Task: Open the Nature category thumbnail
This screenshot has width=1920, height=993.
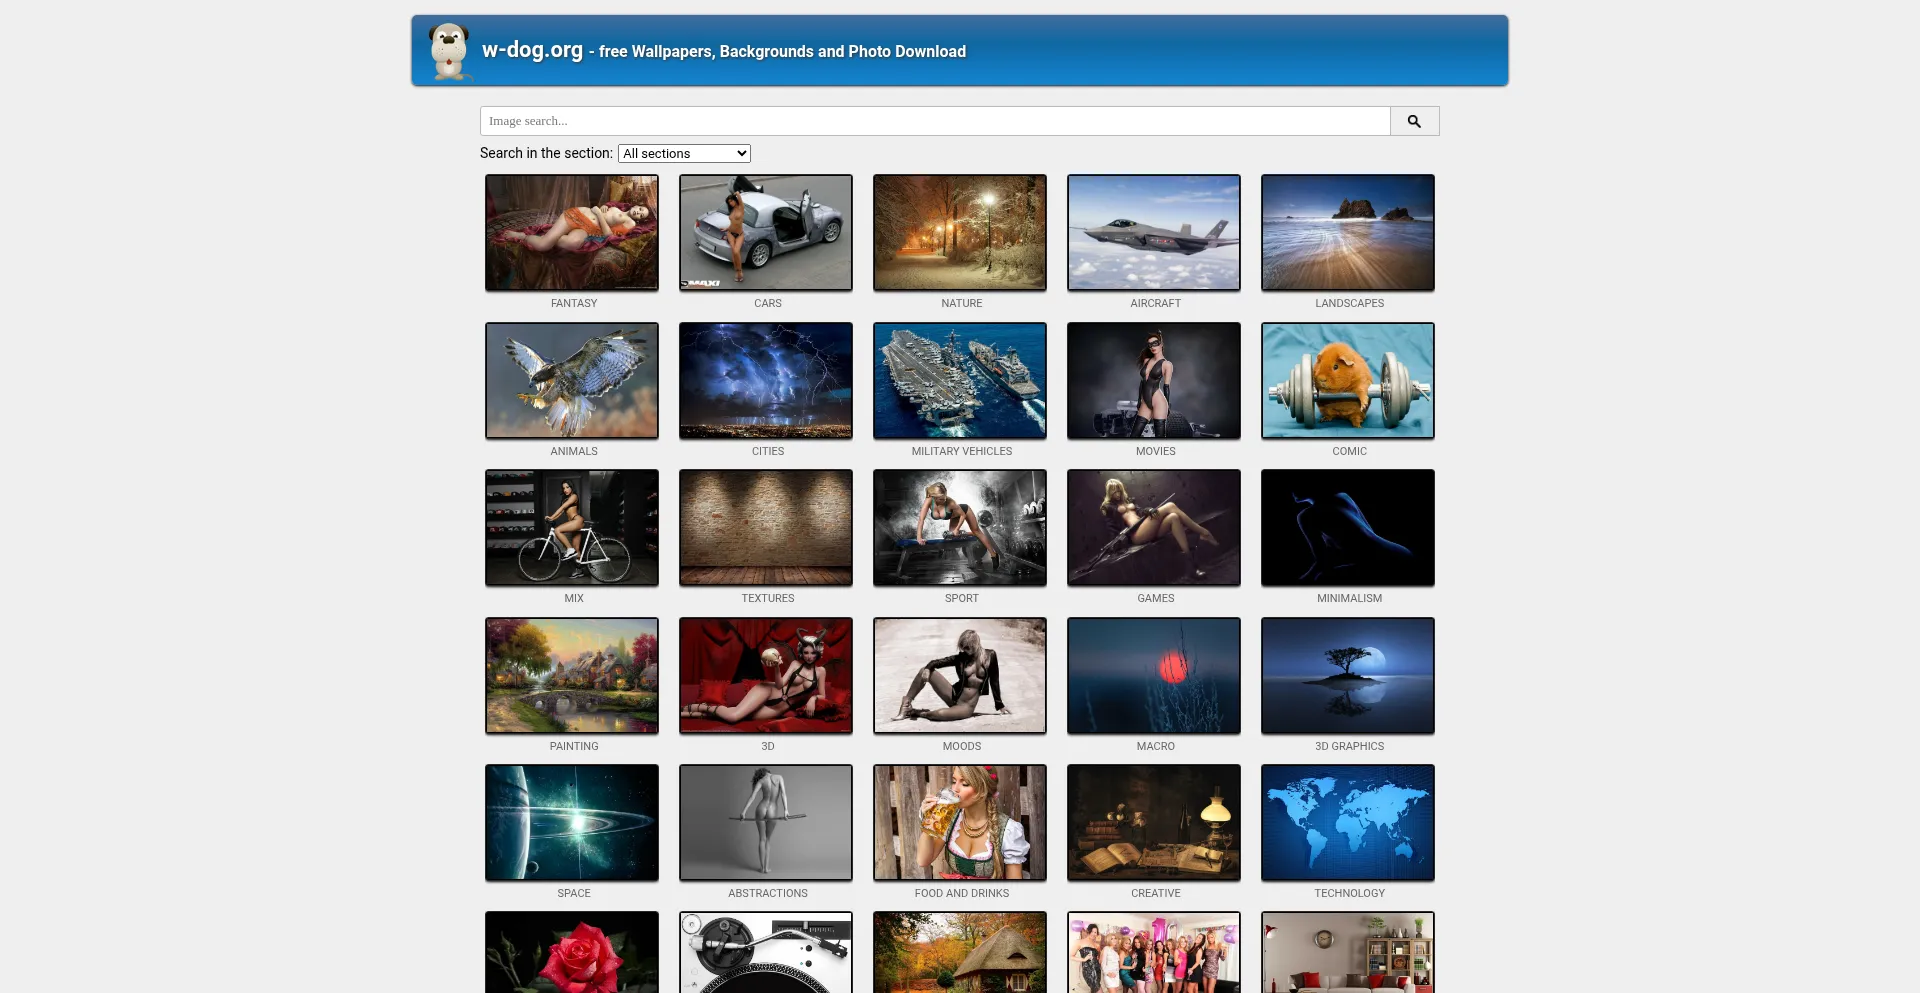Action: coord(959,233)
